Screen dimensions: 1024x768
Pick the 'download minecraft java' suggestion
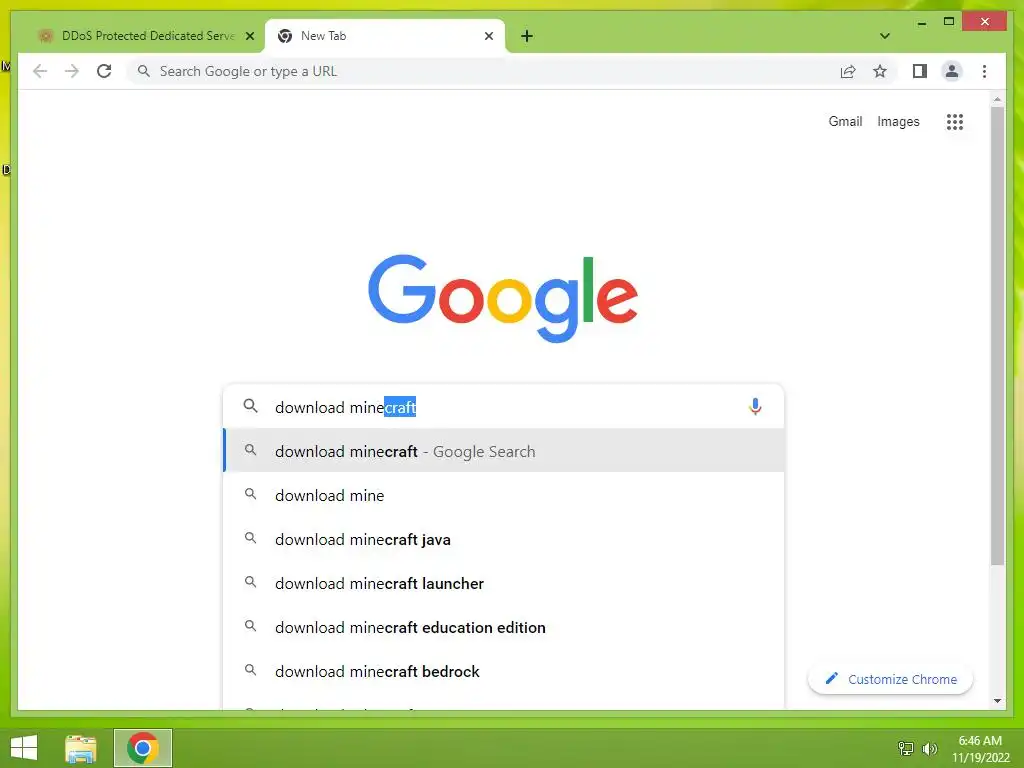(x=504, y=539)
